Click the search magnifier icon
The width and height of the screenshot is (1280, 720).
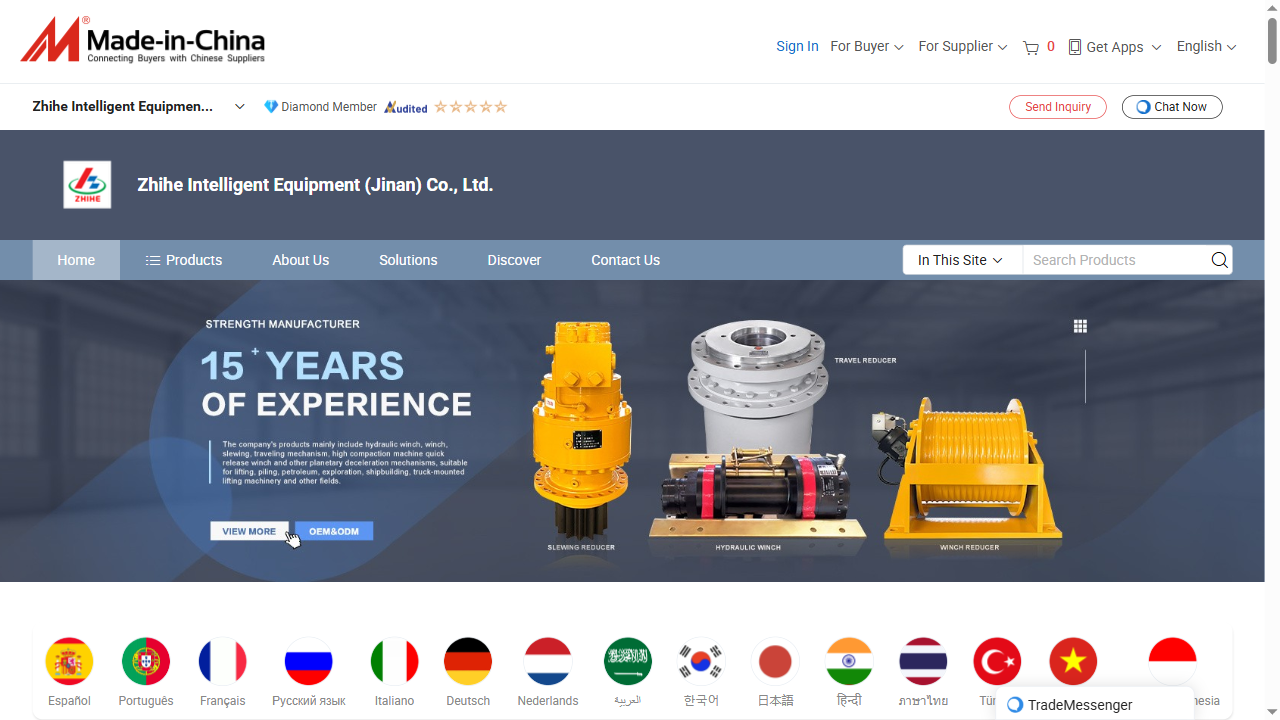[1219, 260]
